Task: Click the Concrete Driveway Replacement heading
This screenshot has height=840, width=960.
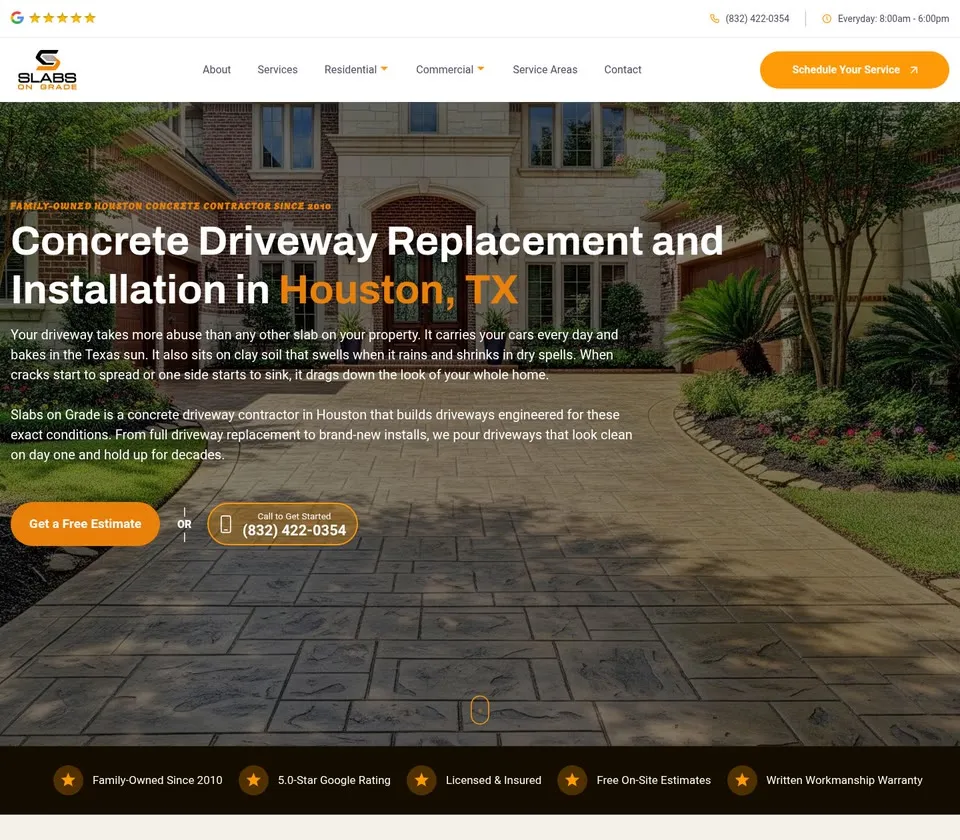Action: pyautogui.click(x=367, y=265)
